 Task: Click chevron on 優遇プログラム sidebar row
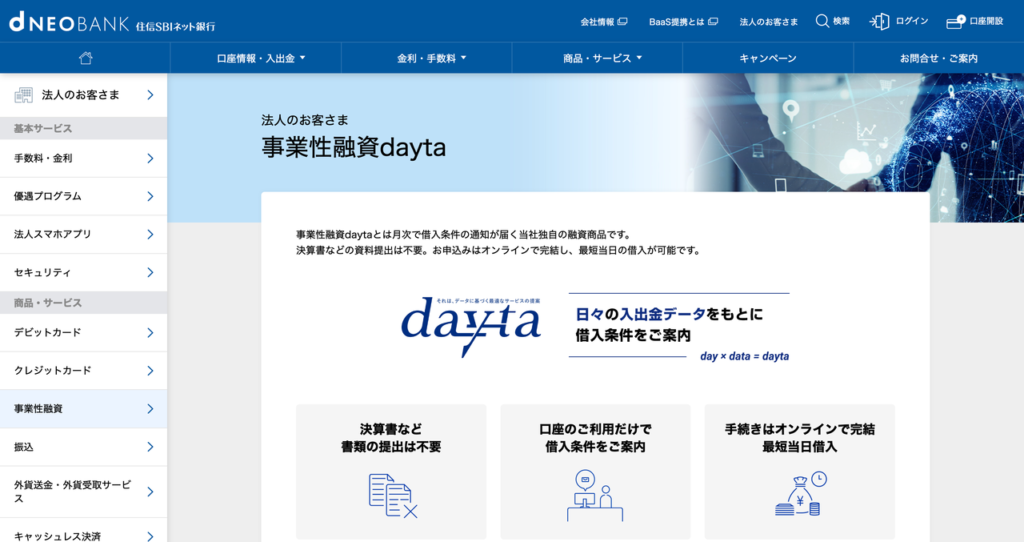(150, 196)
